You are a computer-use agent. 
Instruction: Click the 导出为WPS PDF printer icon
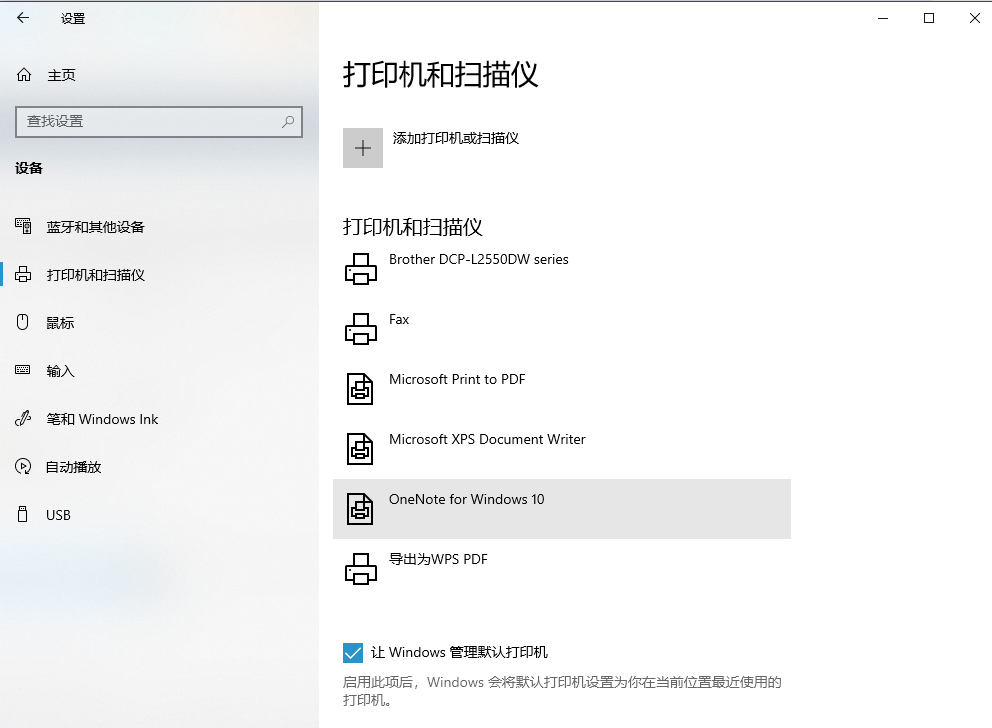coord(361,568)
